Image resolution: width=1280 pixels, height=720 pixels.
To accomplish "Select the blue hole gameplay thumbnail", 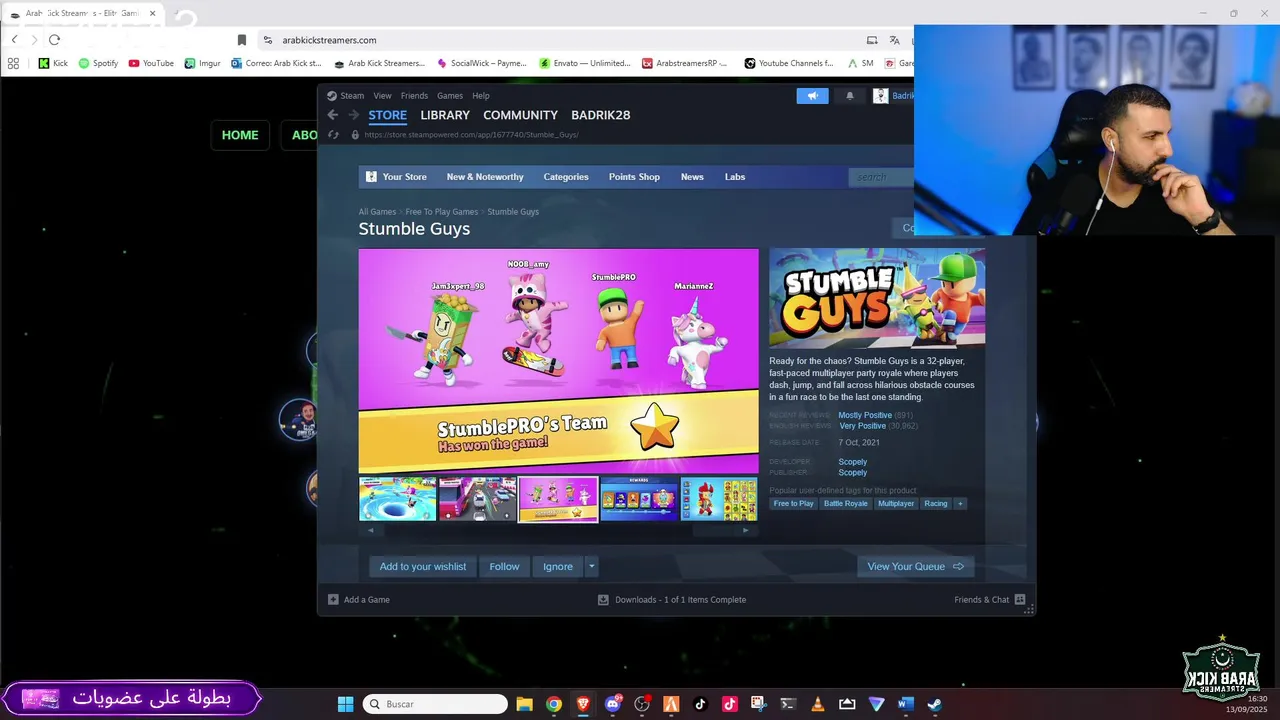I will (398, 499).
